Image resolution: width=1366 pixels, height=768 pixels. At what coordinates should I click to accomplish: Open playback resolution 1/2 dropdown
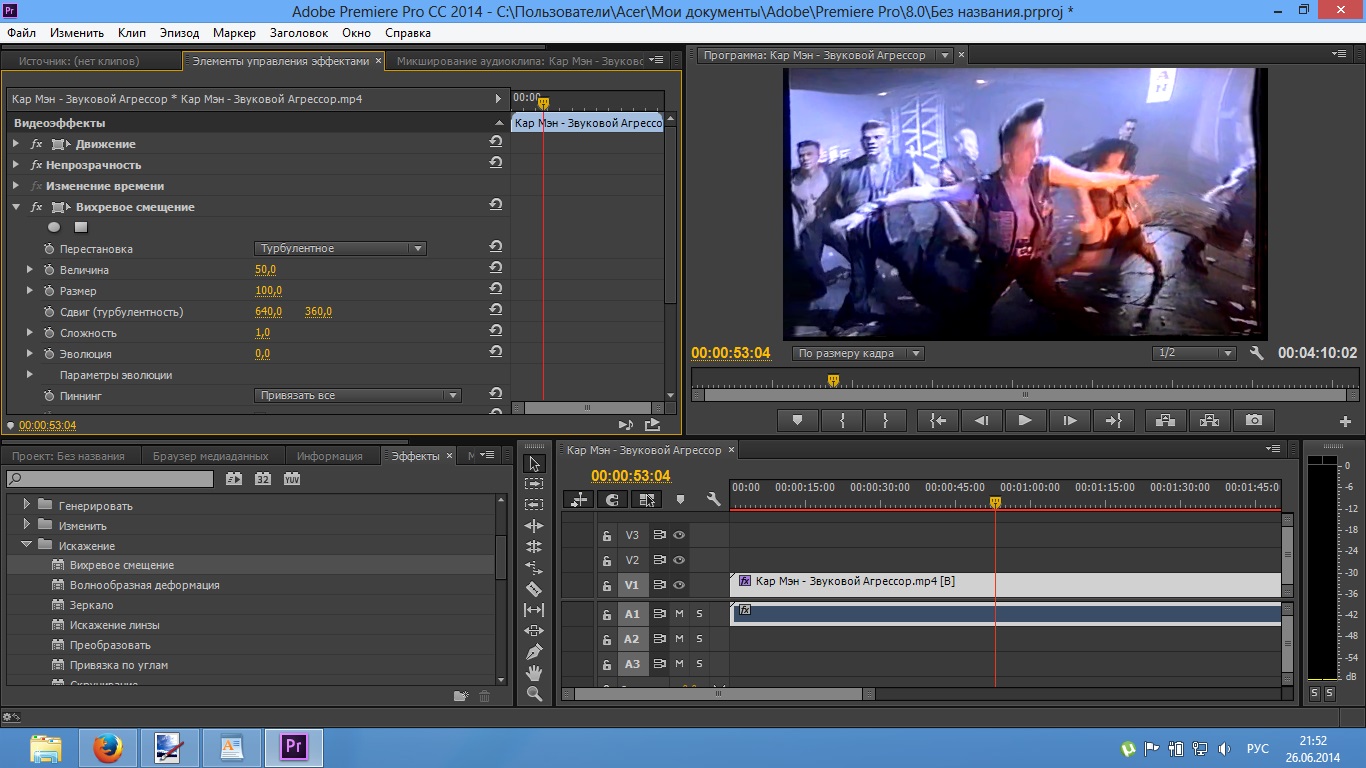1194,353
